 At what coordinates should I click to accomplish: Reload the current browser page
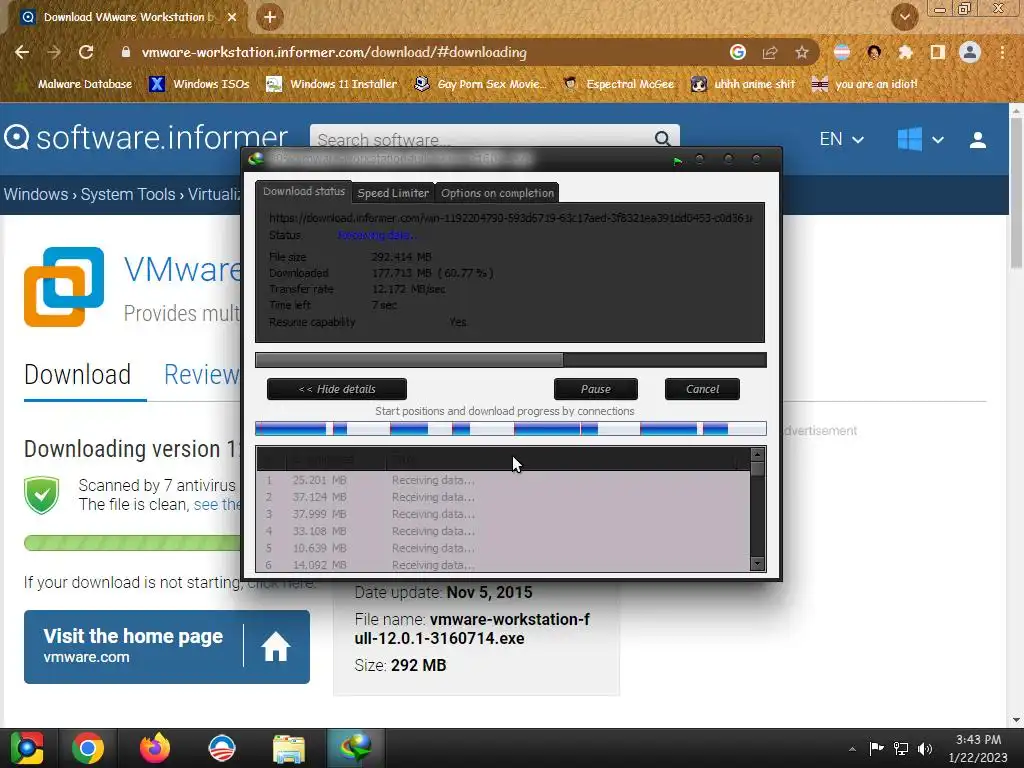[x=86, y=52]
